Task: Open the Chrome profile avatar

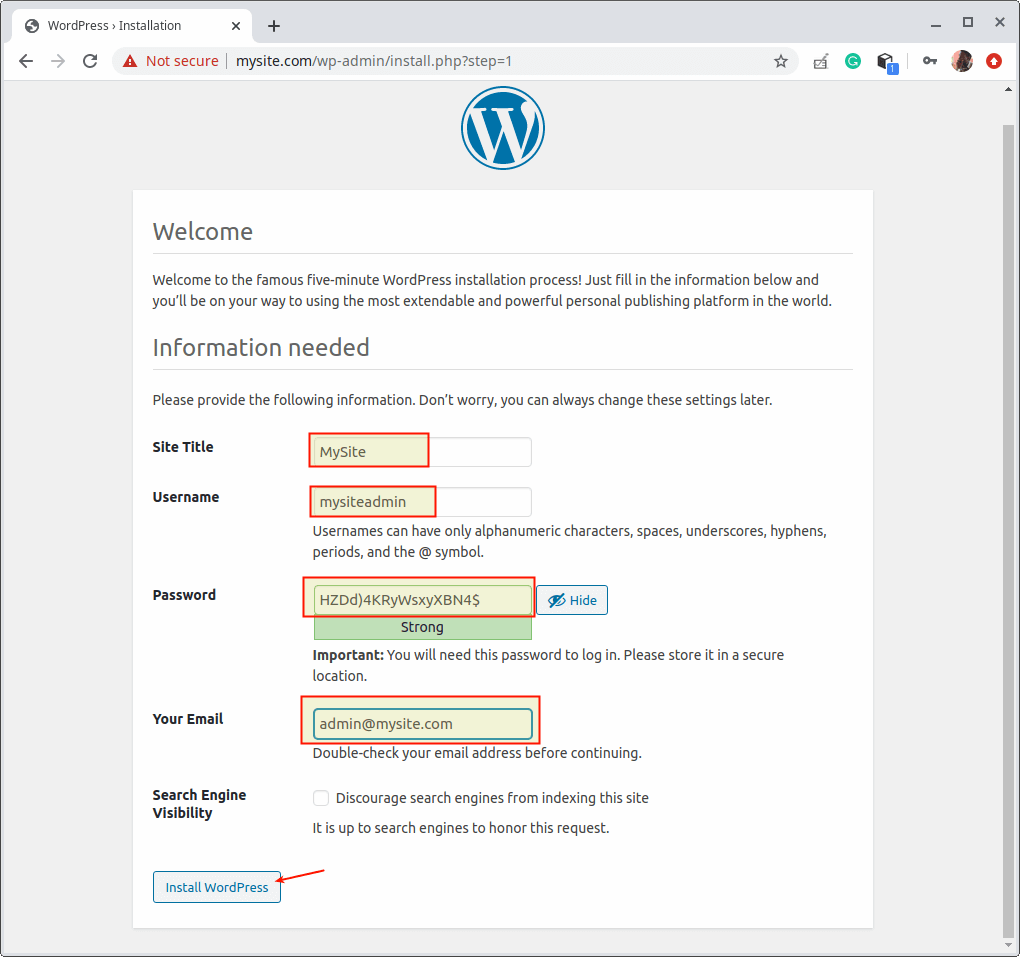Action: (961, 61)
